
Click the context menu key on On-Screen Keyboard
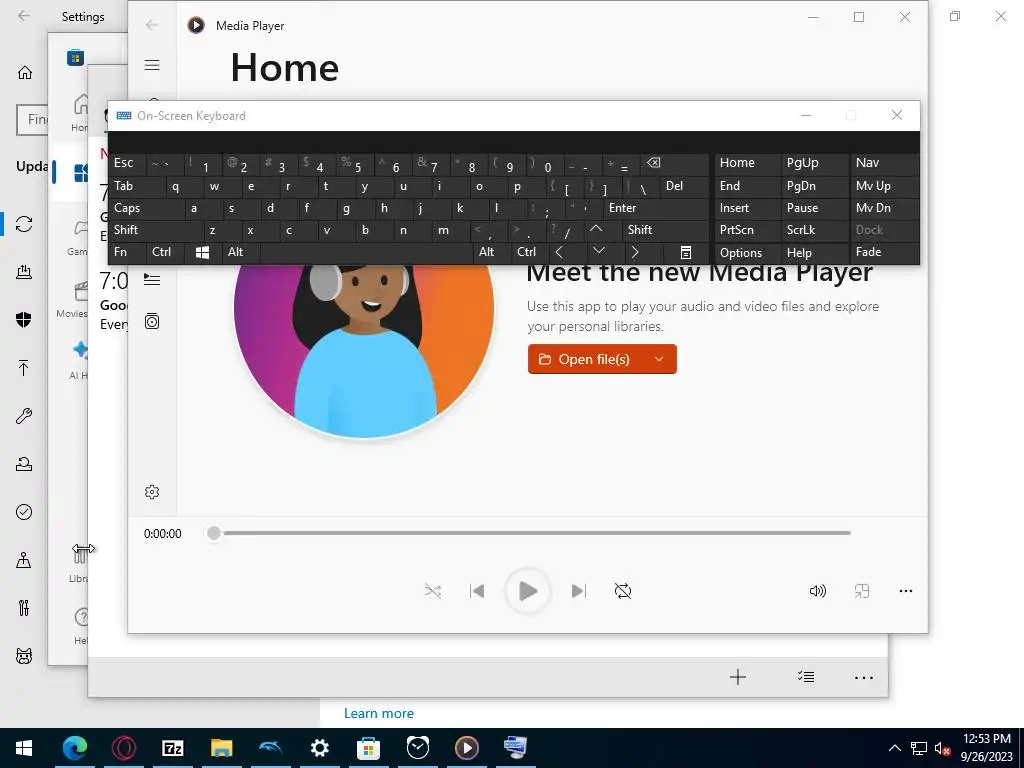(x=686, y=252)
